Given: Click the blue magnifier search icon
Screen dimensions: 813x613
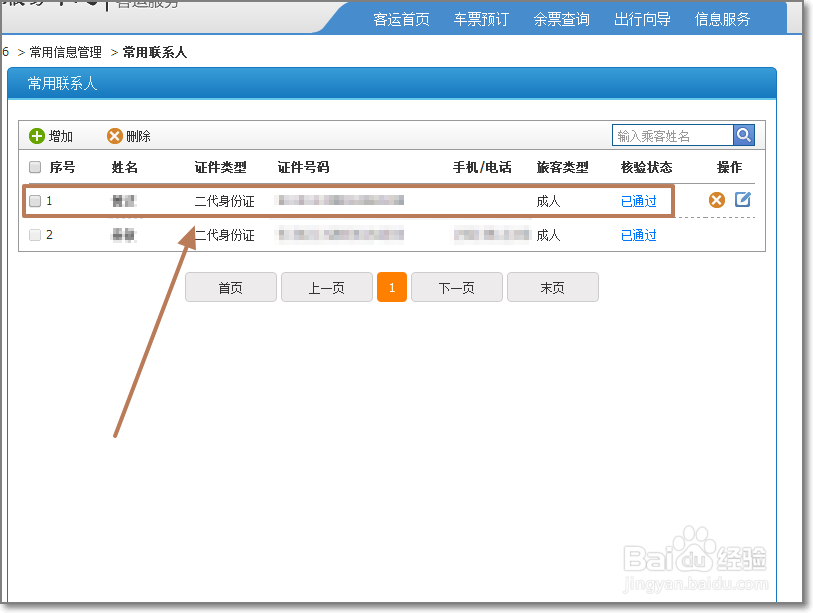Looking at the screenshot, I should tap(742, 135).
